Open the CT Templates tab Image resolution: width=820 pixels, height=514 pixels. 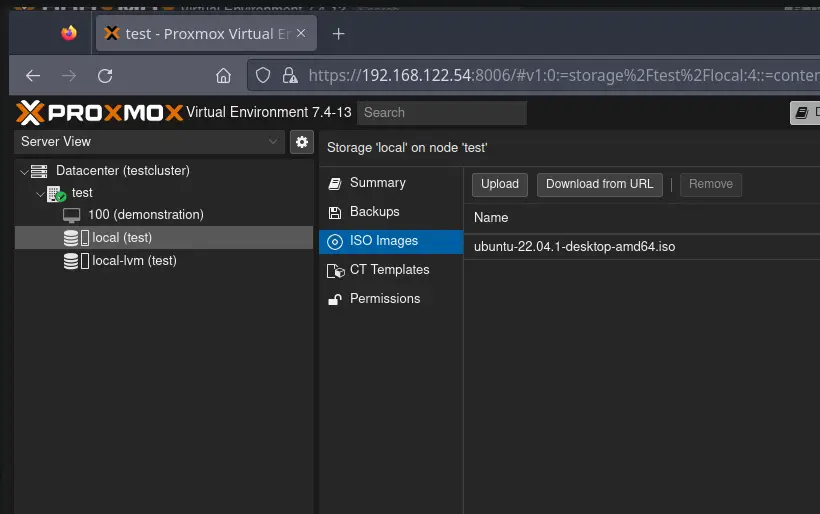tap(391, 270)
